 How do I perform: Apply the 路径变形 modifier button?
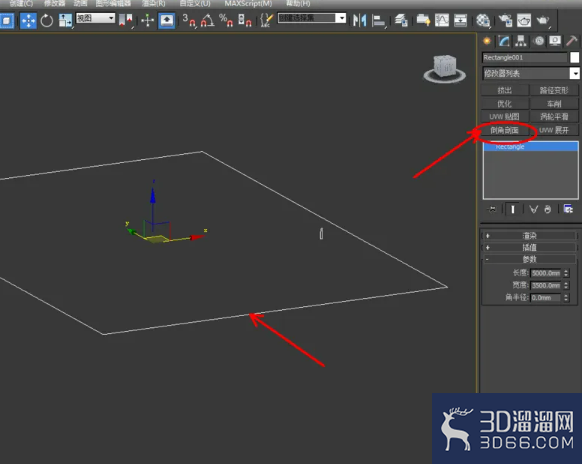(x=554, y=90)
